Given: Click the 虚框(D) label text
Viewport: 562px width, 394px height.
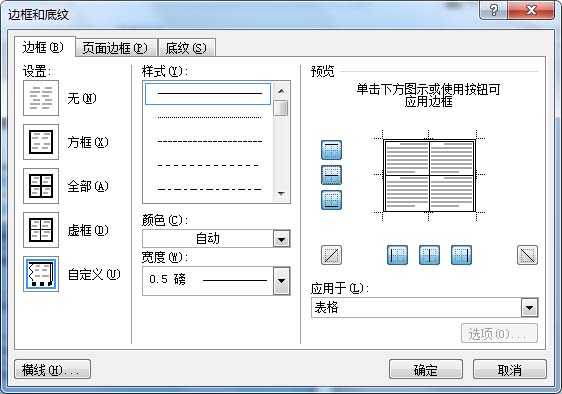Looking at the screenshot, I should coord(88,230).
